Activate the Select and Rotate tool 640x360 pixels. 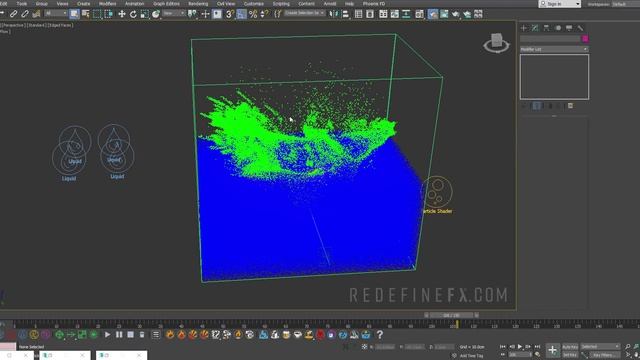133,14
